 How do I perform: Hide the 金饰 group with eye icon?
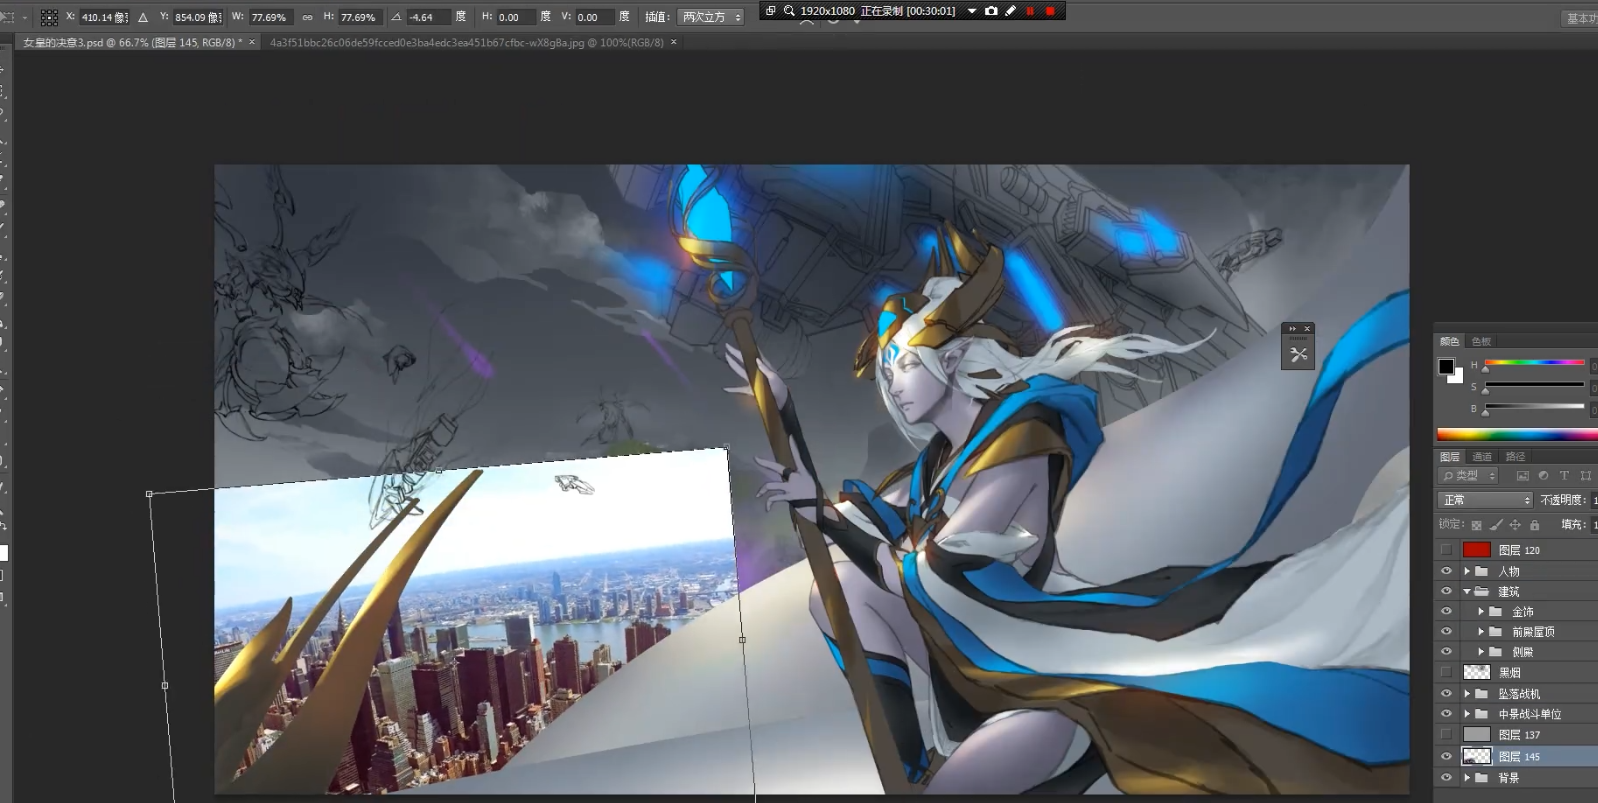click(1446, 611)
